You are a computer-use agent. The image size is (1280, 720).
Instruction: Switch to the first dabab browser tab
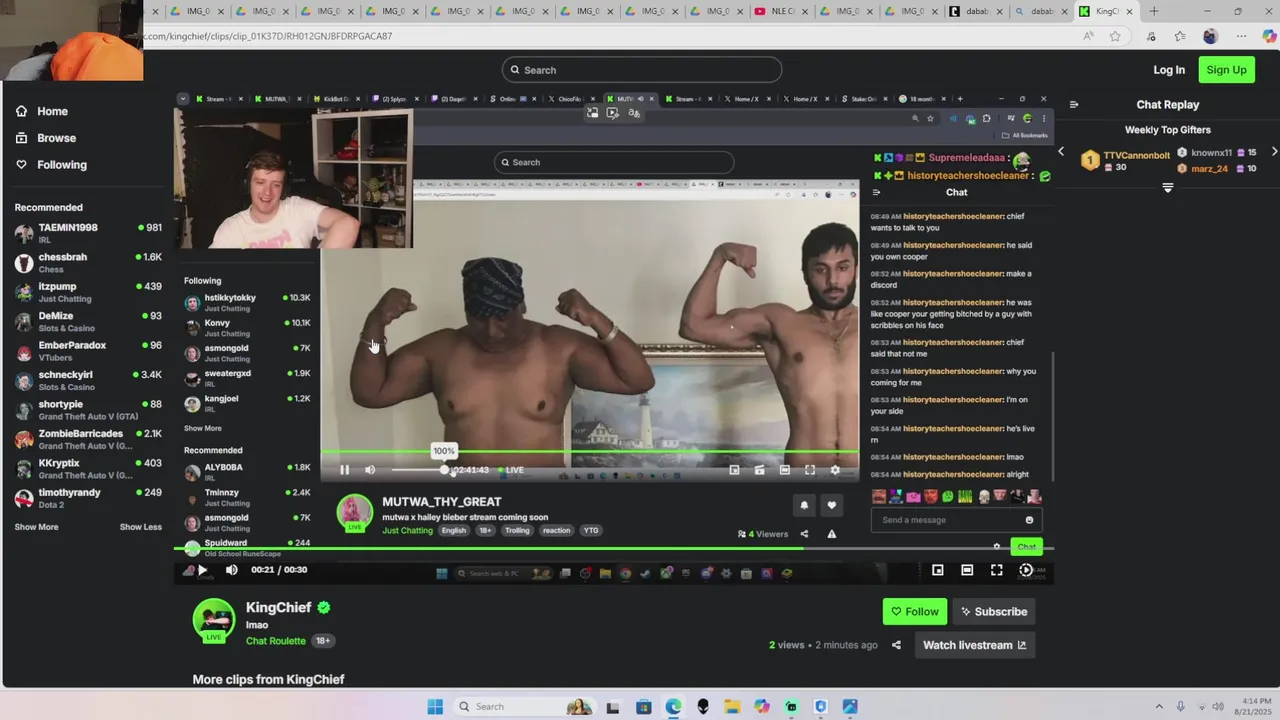(x=970, y=11)
